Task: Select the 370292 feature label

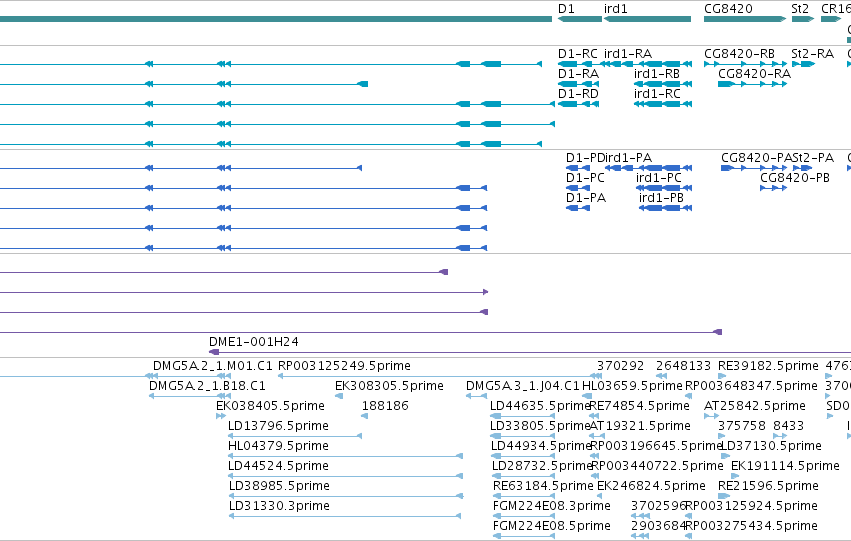Action: [620, 366]
